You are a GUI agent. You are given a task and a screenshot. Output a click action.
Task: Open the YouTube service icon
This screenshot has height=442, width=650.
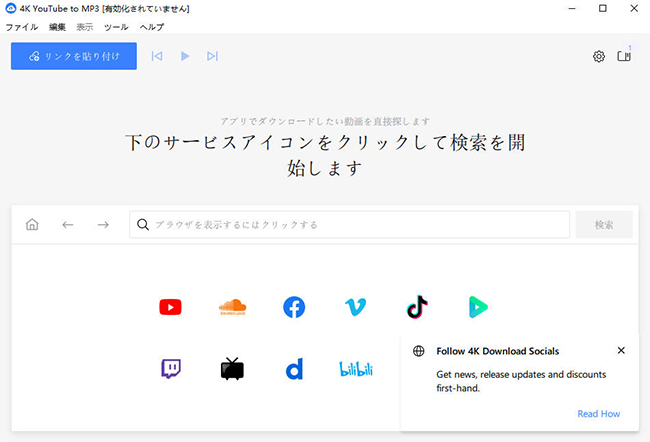[170, 307]
